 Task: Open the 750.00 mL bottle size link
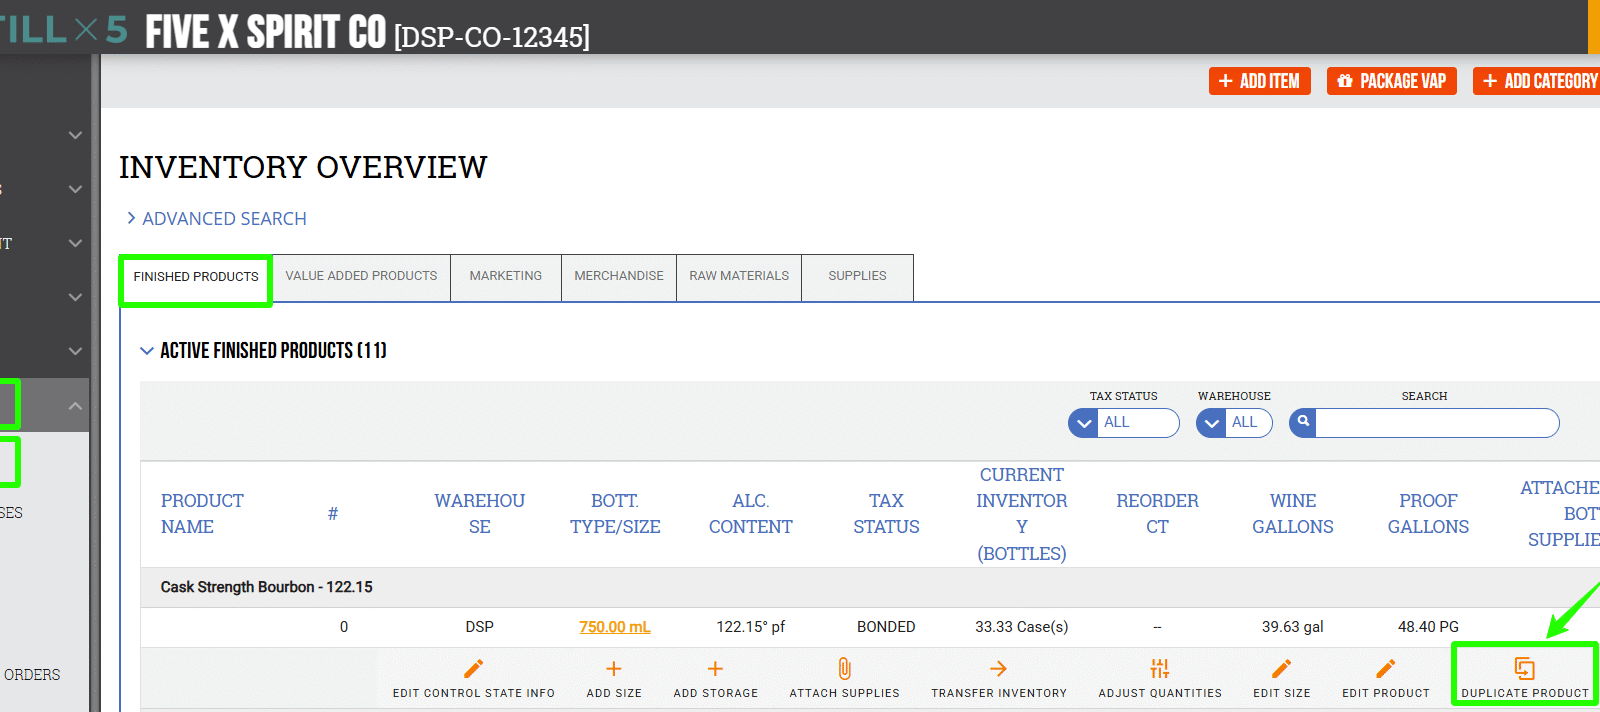(614, 627)
